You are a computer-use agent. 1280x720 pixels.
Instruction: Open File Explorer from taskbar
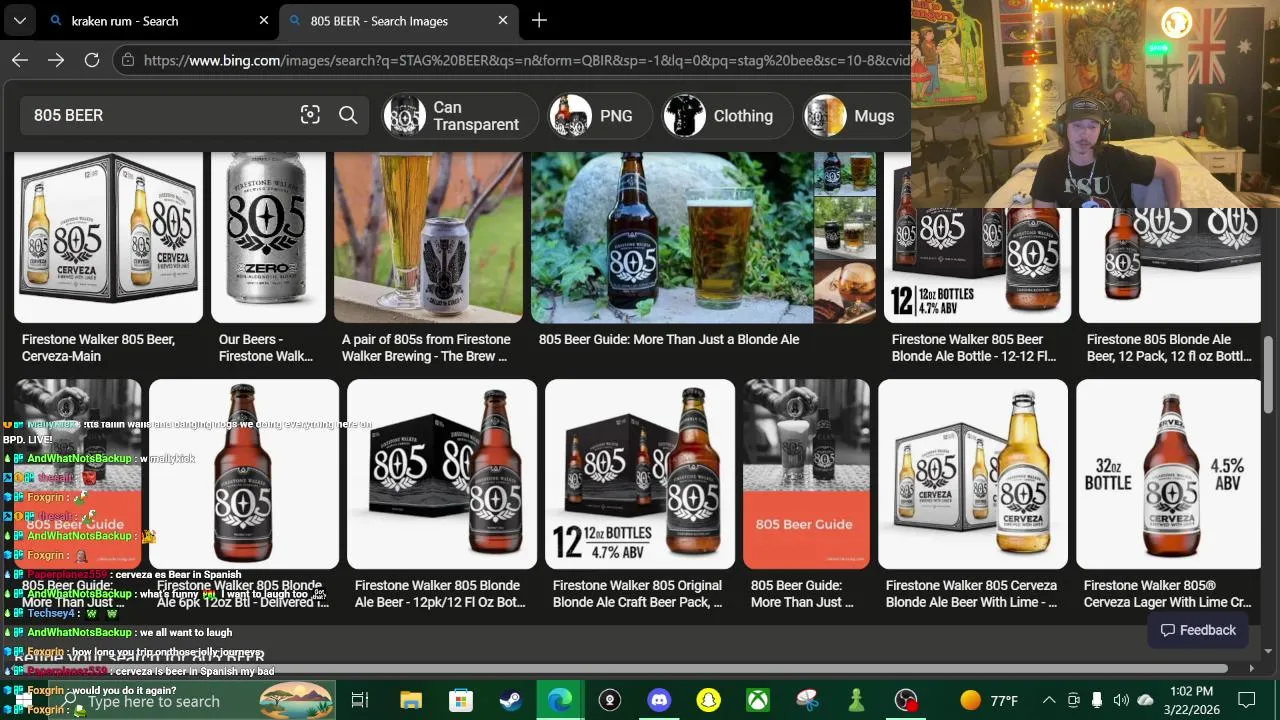[x=411, y=700]
